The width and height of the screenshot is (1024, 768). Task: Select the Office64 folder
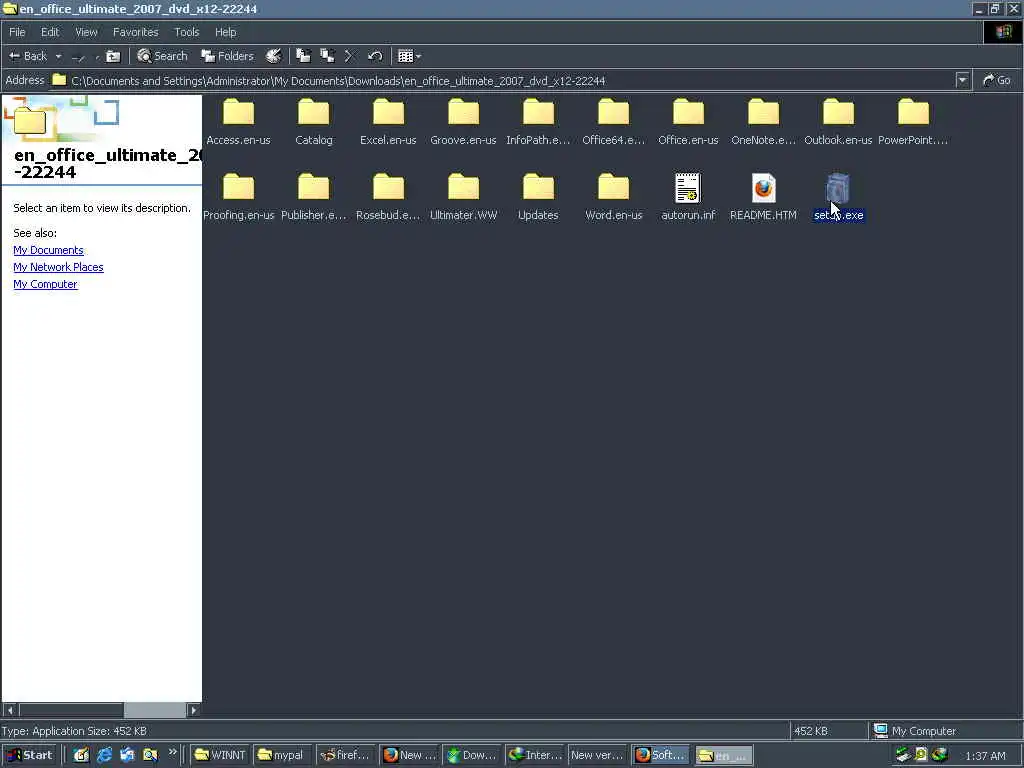pyautogui.click(x=613, y=122)
